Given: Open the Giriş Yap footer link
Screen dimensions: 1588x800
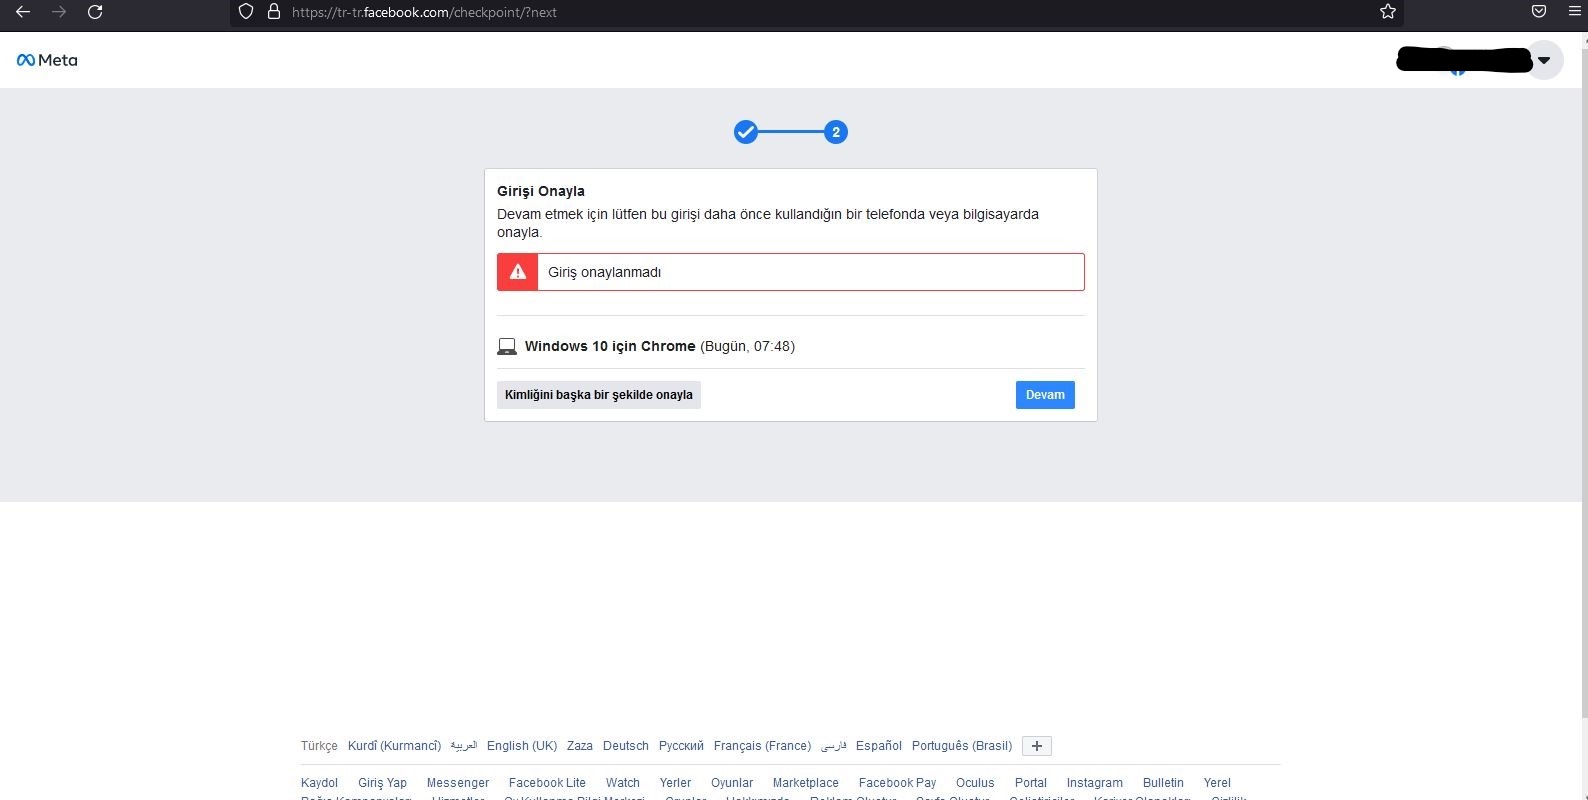Looking at the screenshot, I should tap(382, 783).
